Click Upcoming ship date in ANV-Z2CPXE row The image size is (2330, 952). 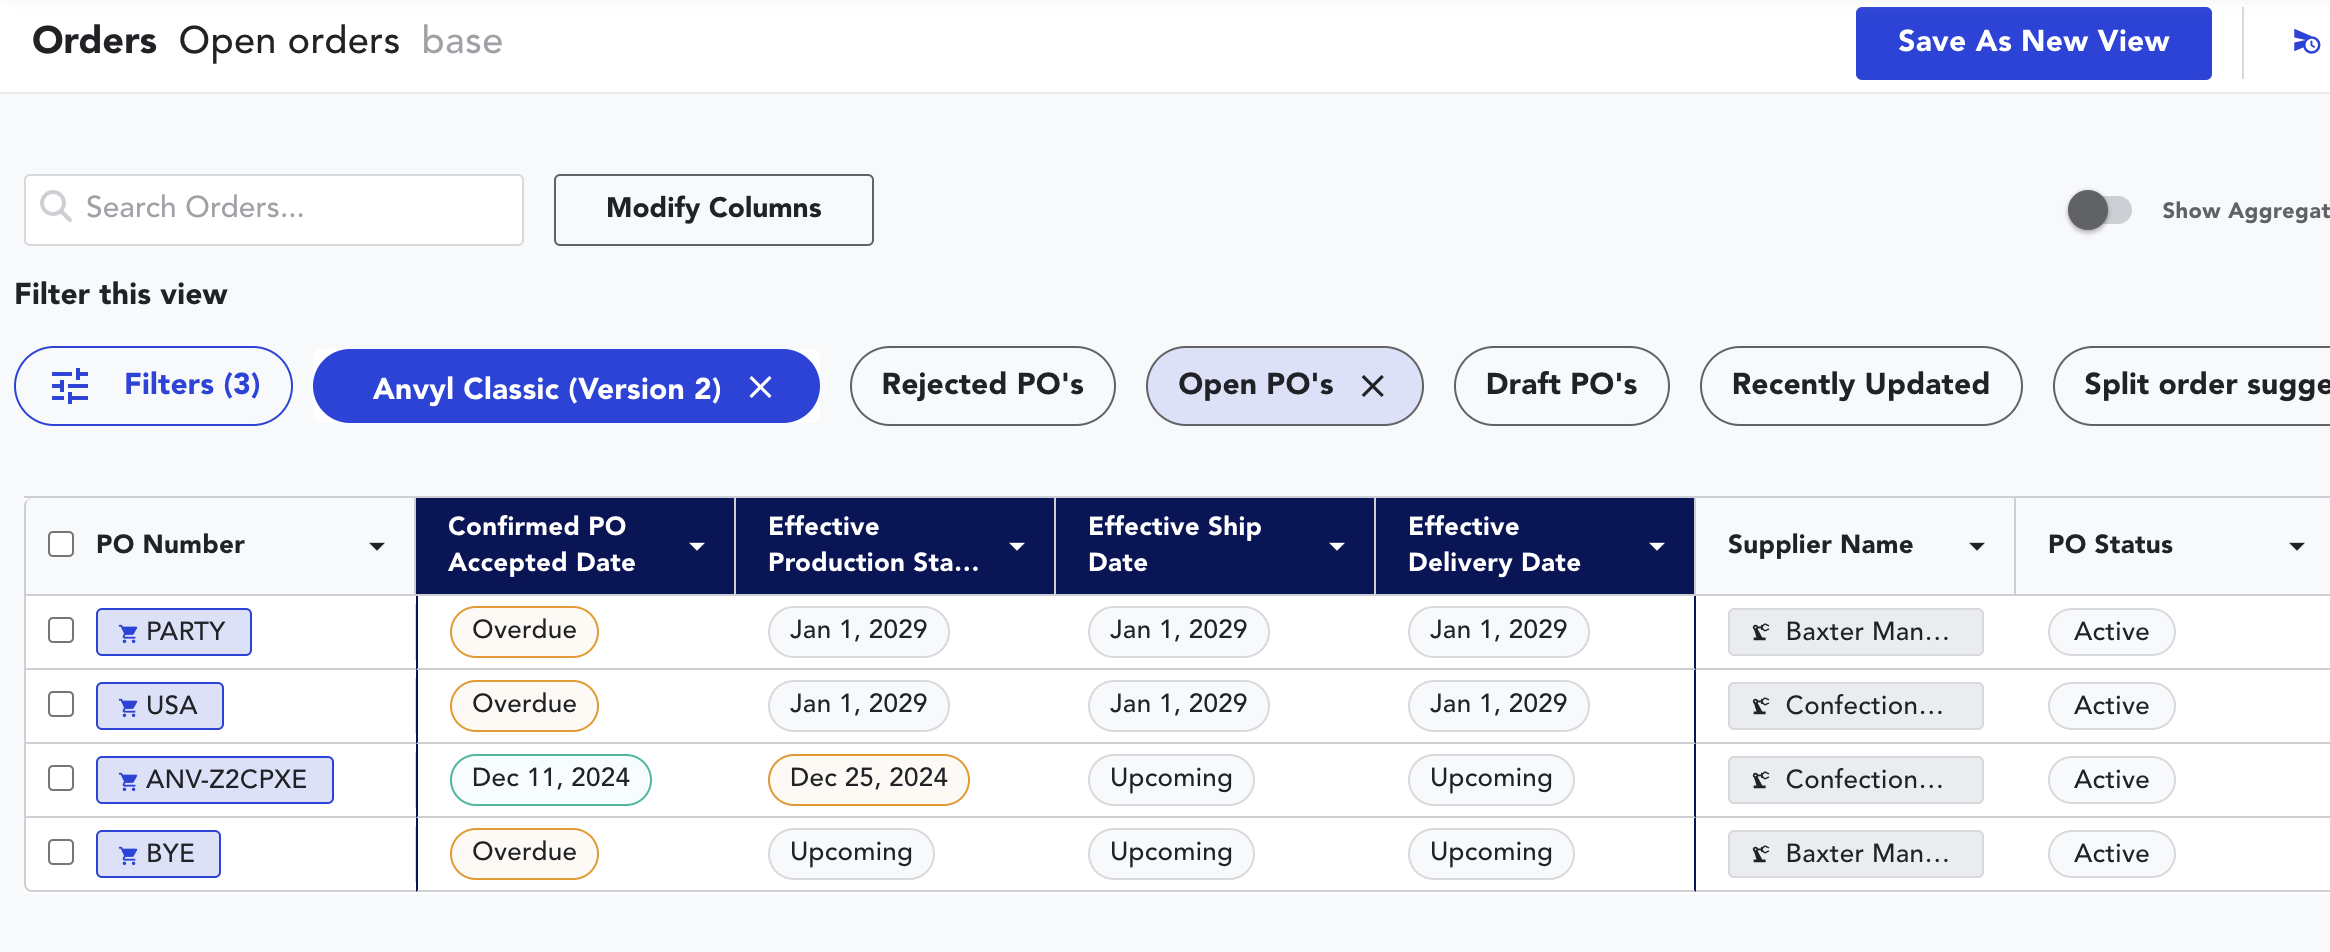1171,779
